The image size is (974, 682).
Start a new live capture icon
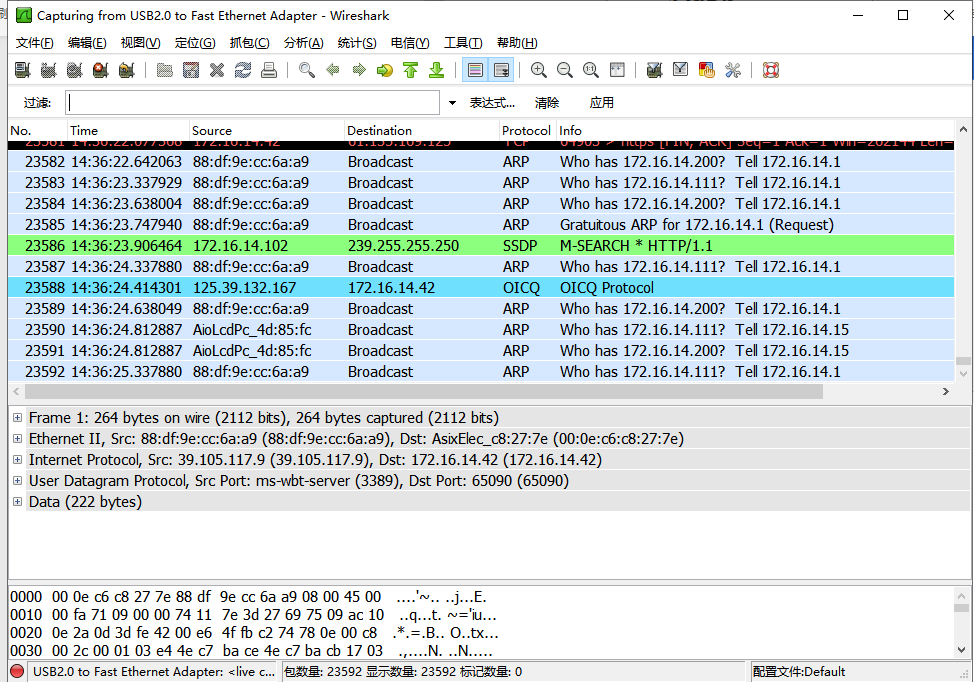click(75, 70)
